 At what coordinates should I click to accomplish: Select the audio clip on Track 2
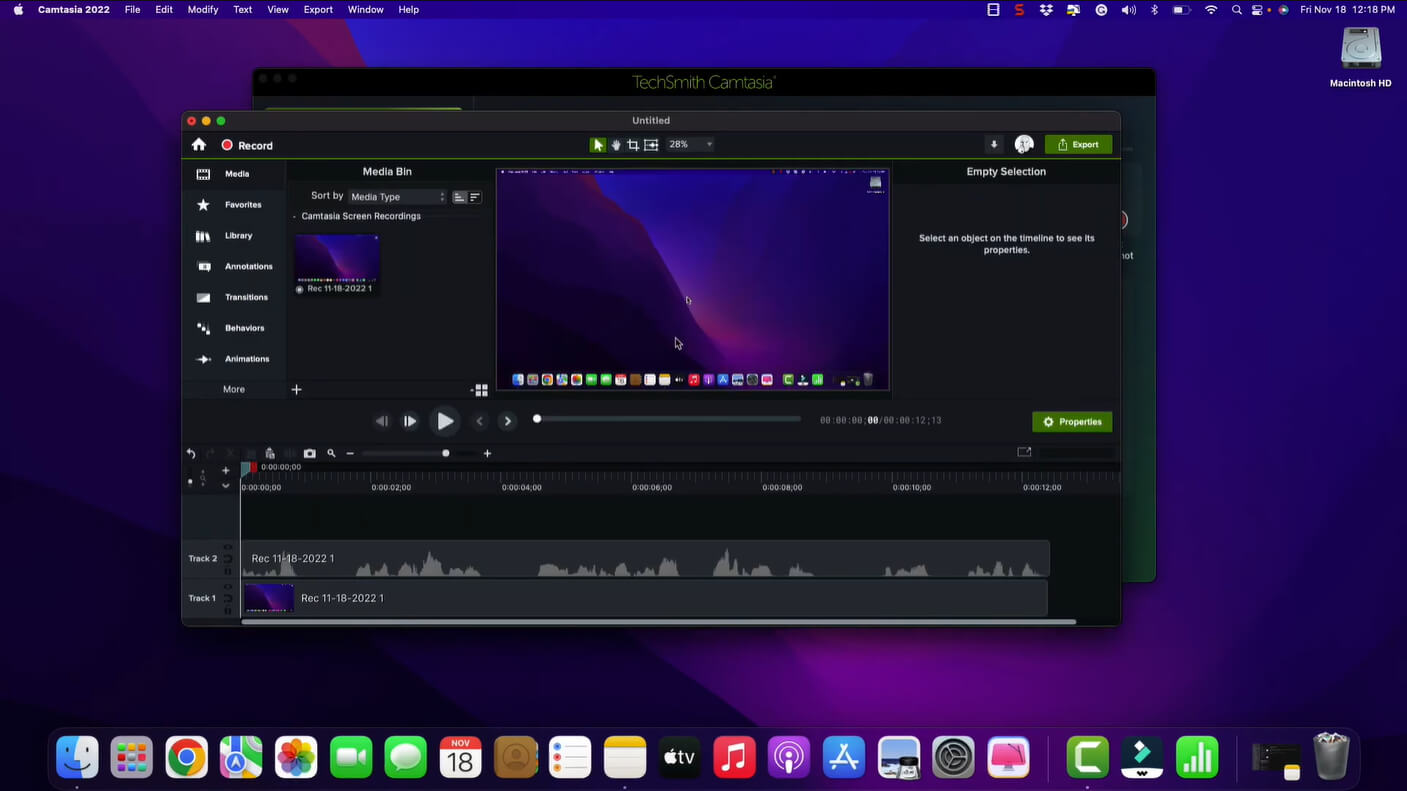pos(645,559)
